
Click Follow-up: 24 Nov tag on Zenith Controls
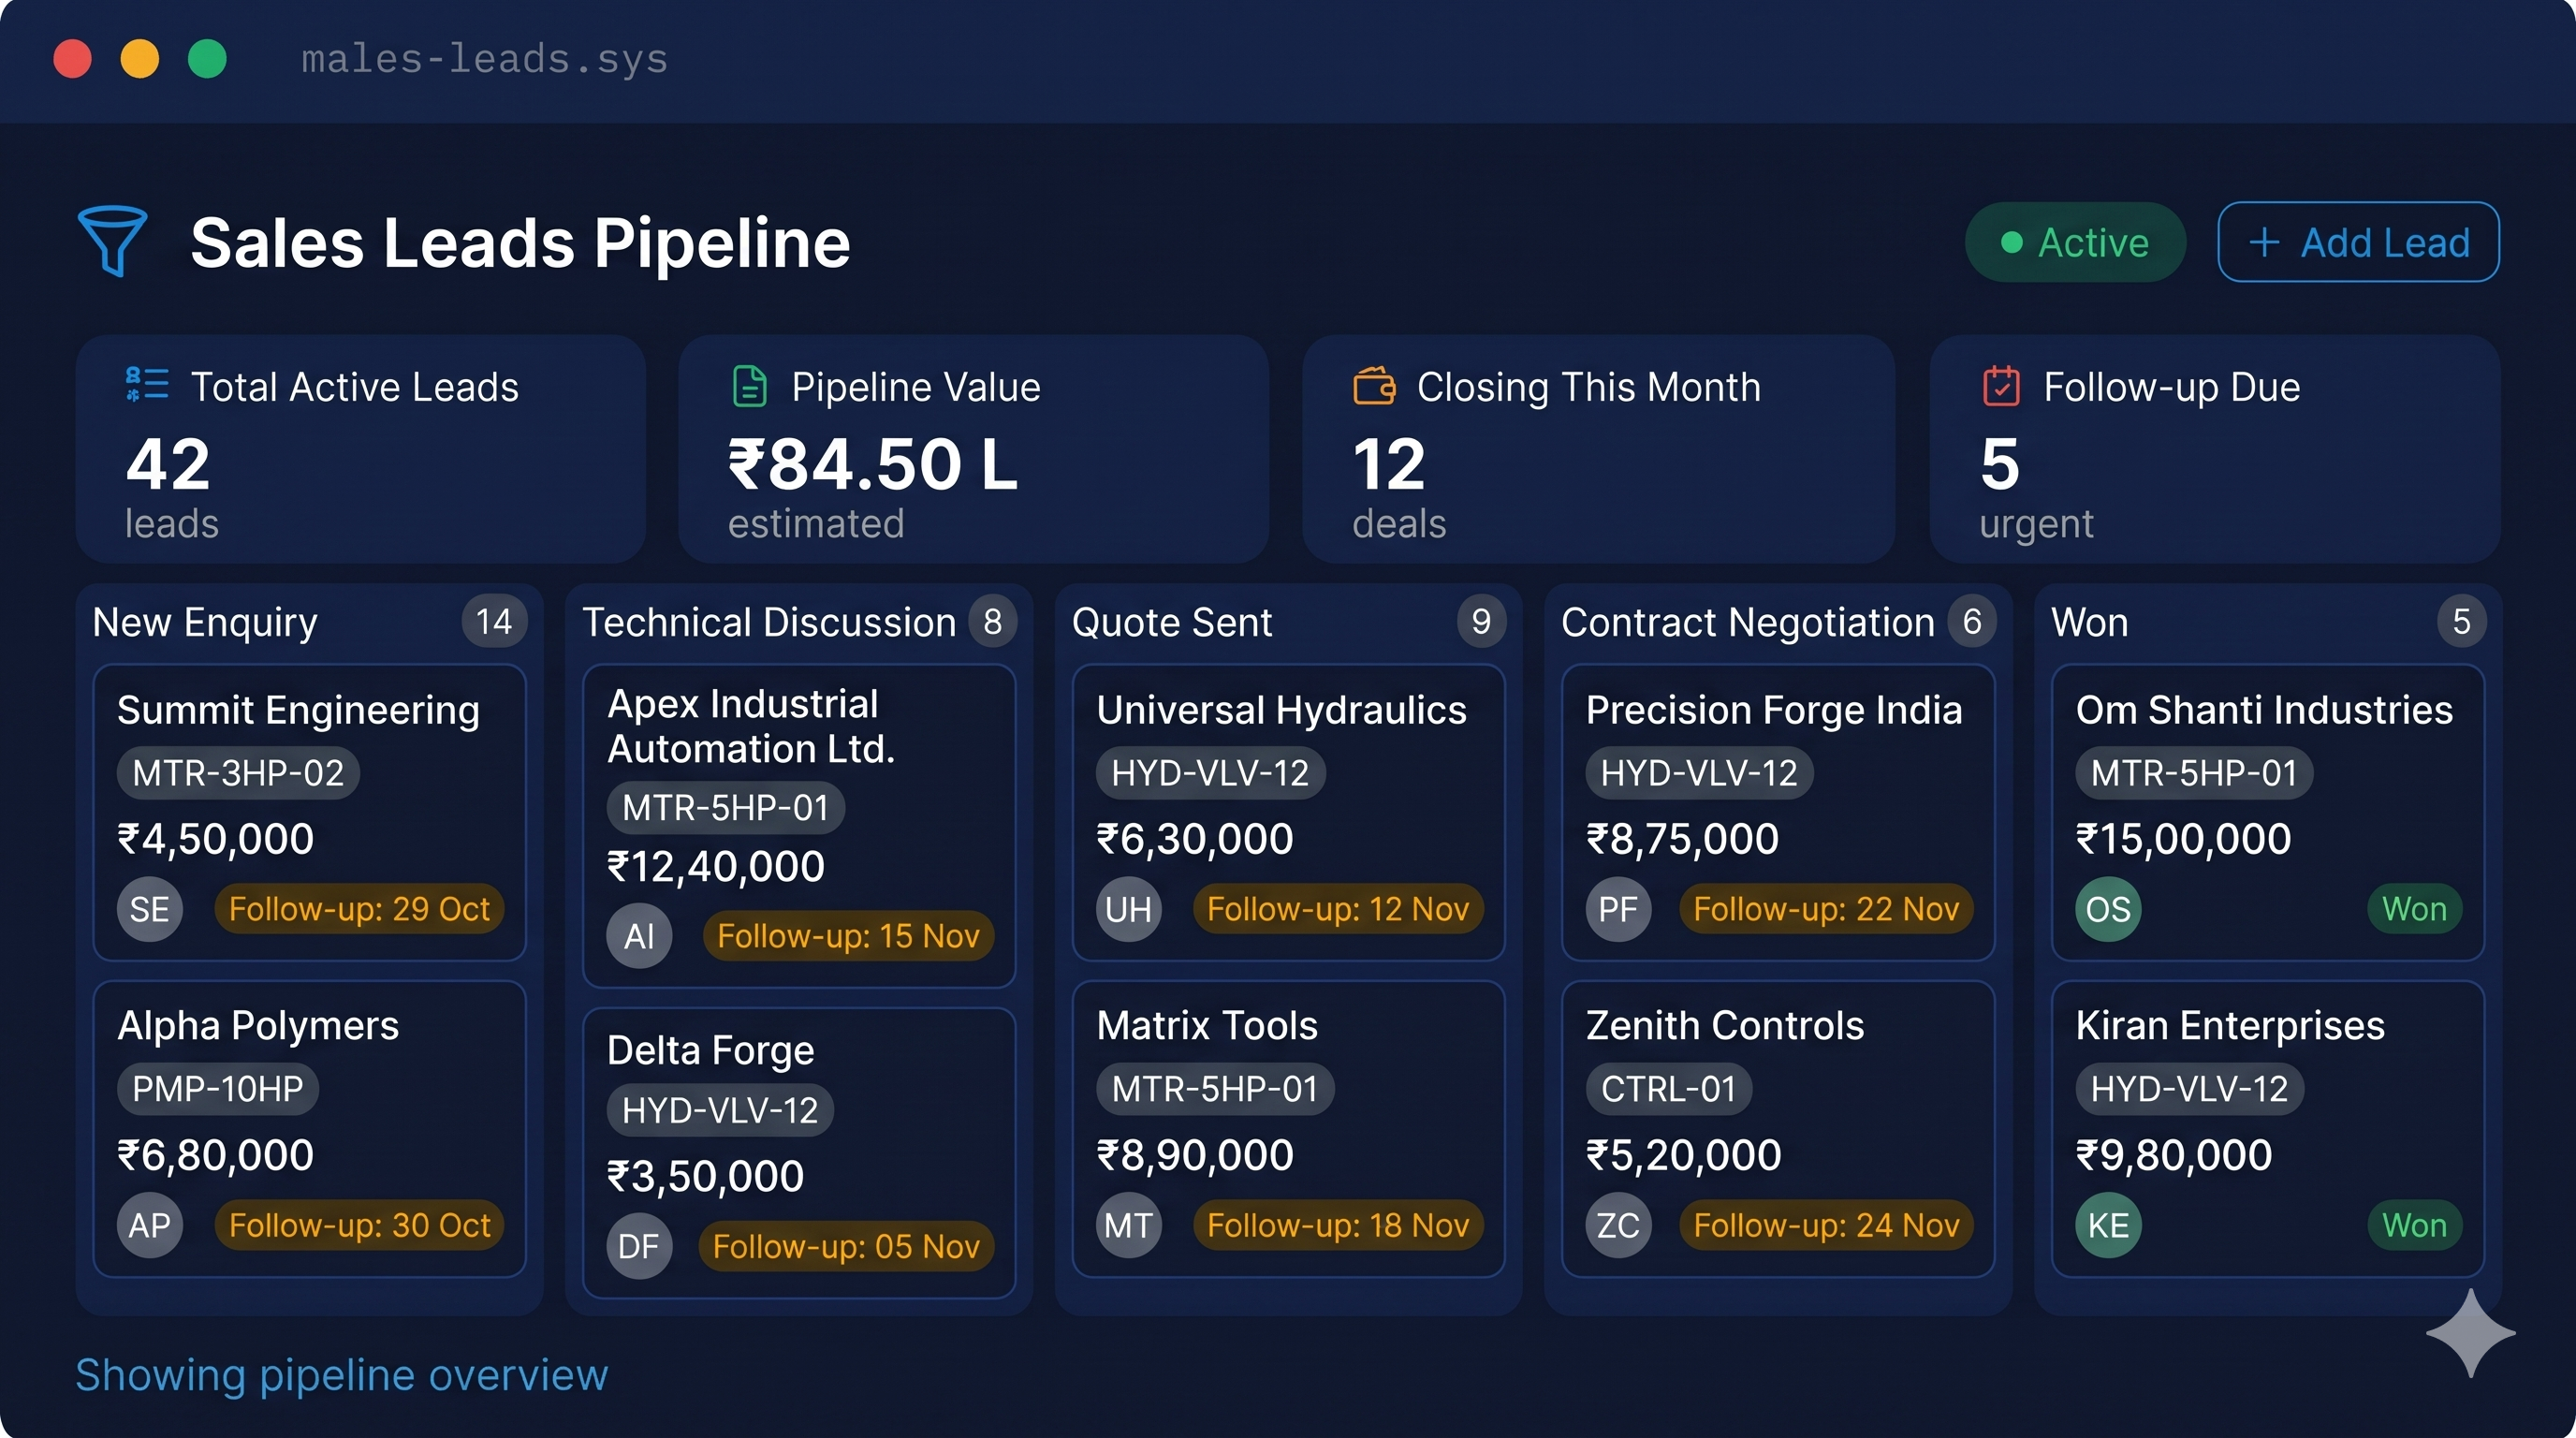point(1826,1225)
